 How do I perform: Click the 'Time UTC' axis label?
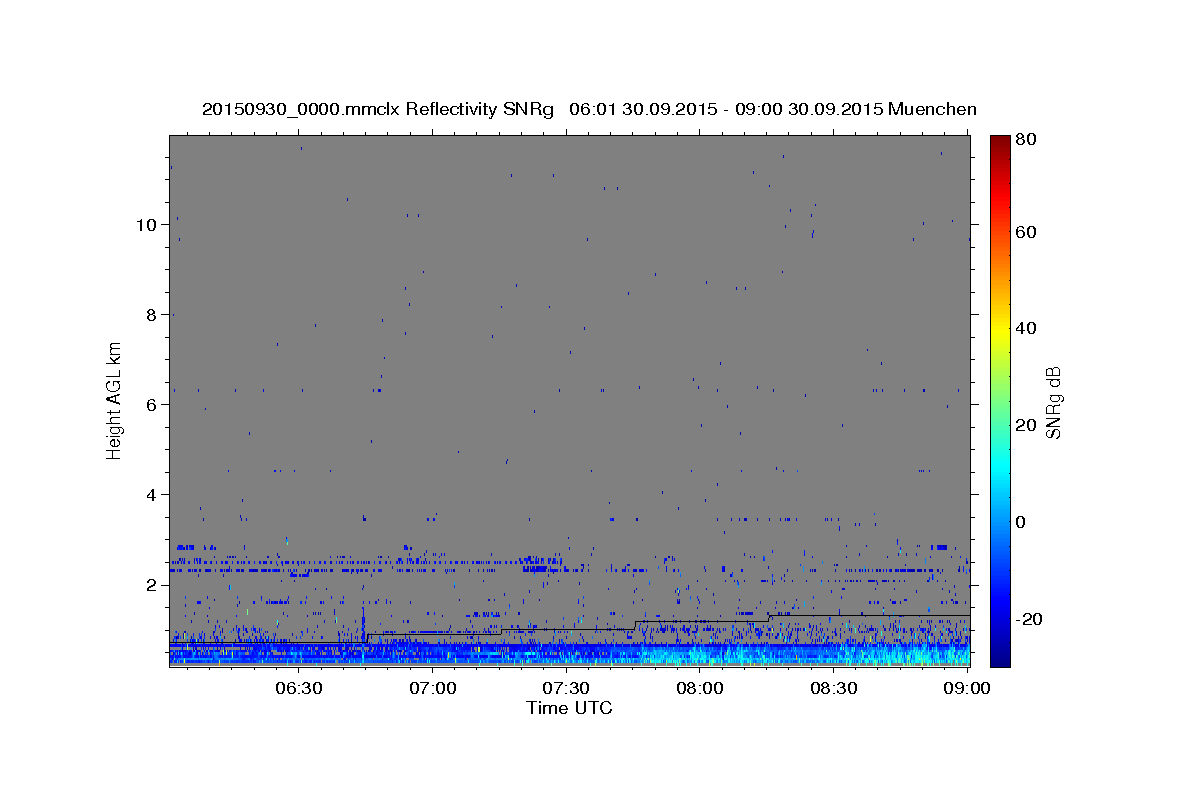(x=569, y=708)
